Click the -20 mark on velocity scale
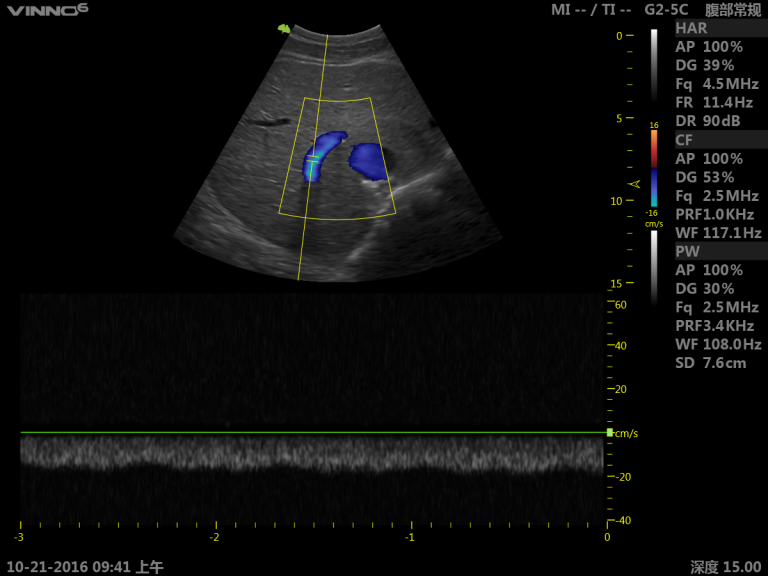 pos(623,477)
